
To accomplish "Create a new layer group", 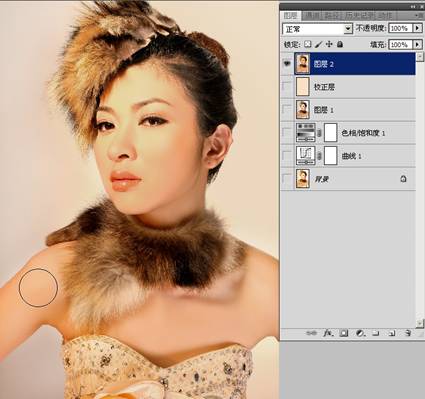I will coord(376,333).
